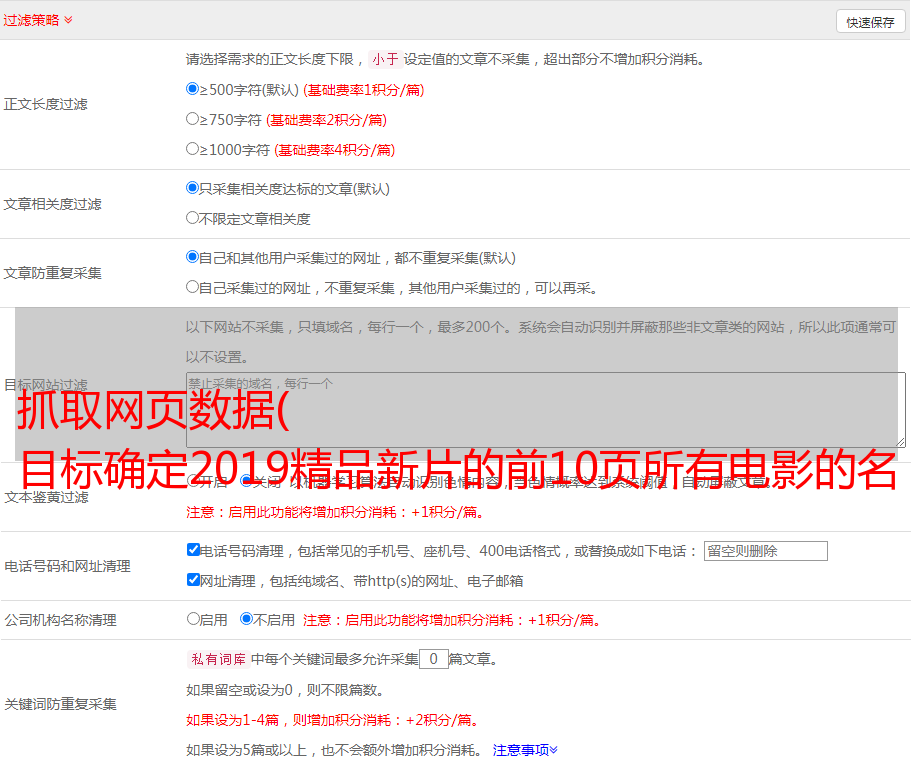Select 自己采集过的网址,不重复采集 option
The image size is (912, 768).
(193, 287)
